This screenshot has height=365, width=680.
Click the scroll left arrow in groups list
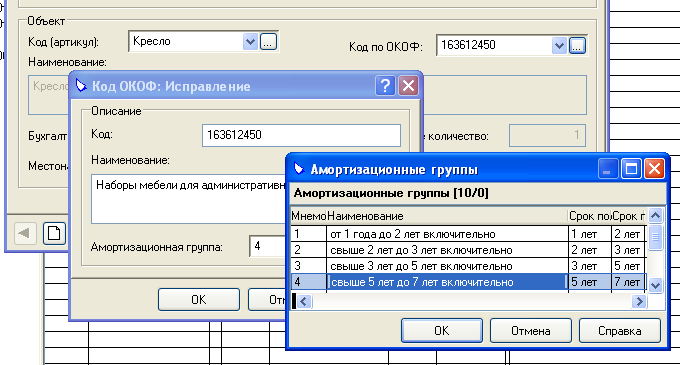pos(304,301)
